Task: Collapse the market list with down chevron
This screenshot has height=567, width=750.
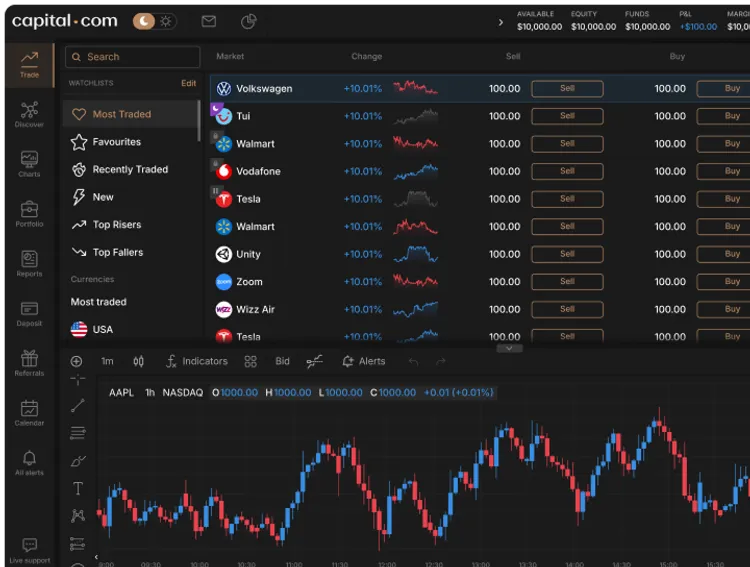Action: tap(509, 348)
